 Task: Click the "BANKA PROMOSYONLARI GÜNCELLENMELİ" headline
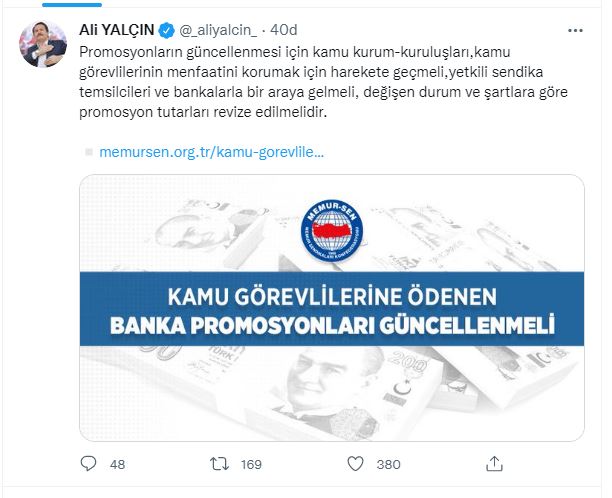332,325
